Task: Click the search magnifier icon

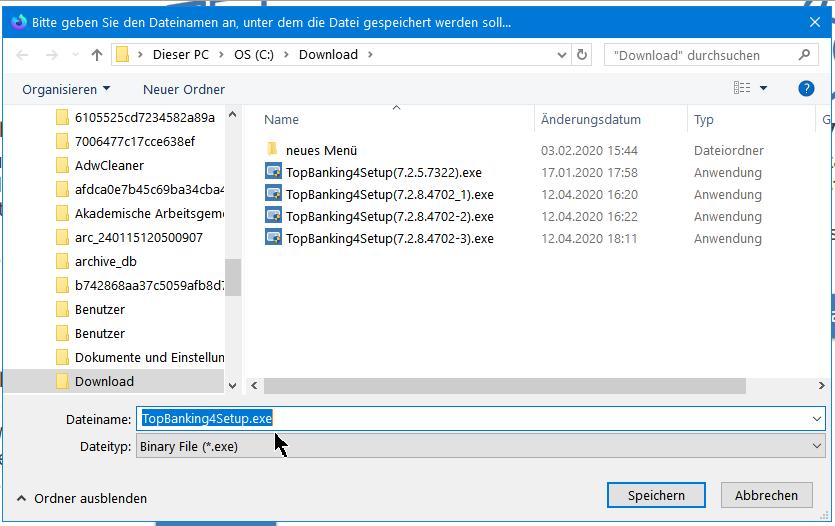Action: (804, 55)
